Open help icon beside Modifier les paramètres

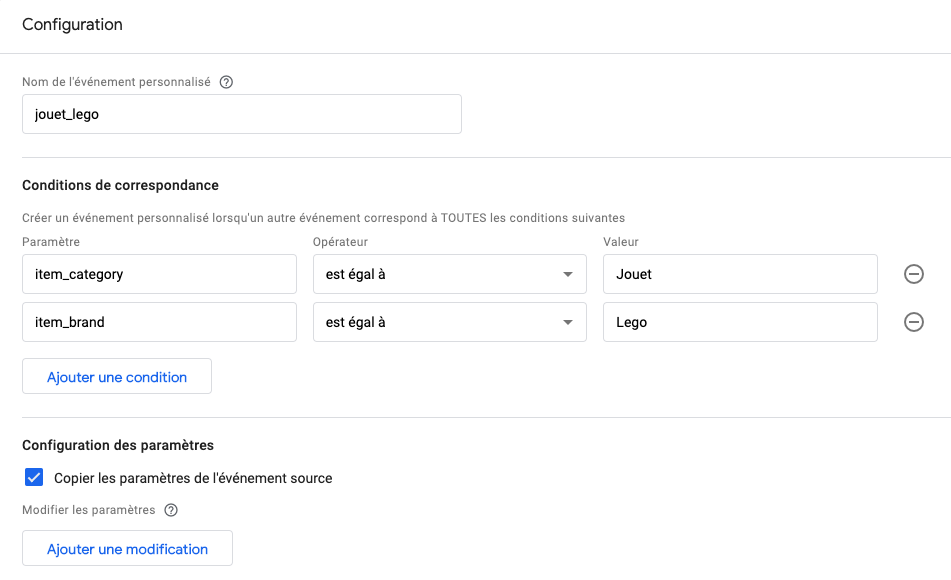[x=171, y=510]
